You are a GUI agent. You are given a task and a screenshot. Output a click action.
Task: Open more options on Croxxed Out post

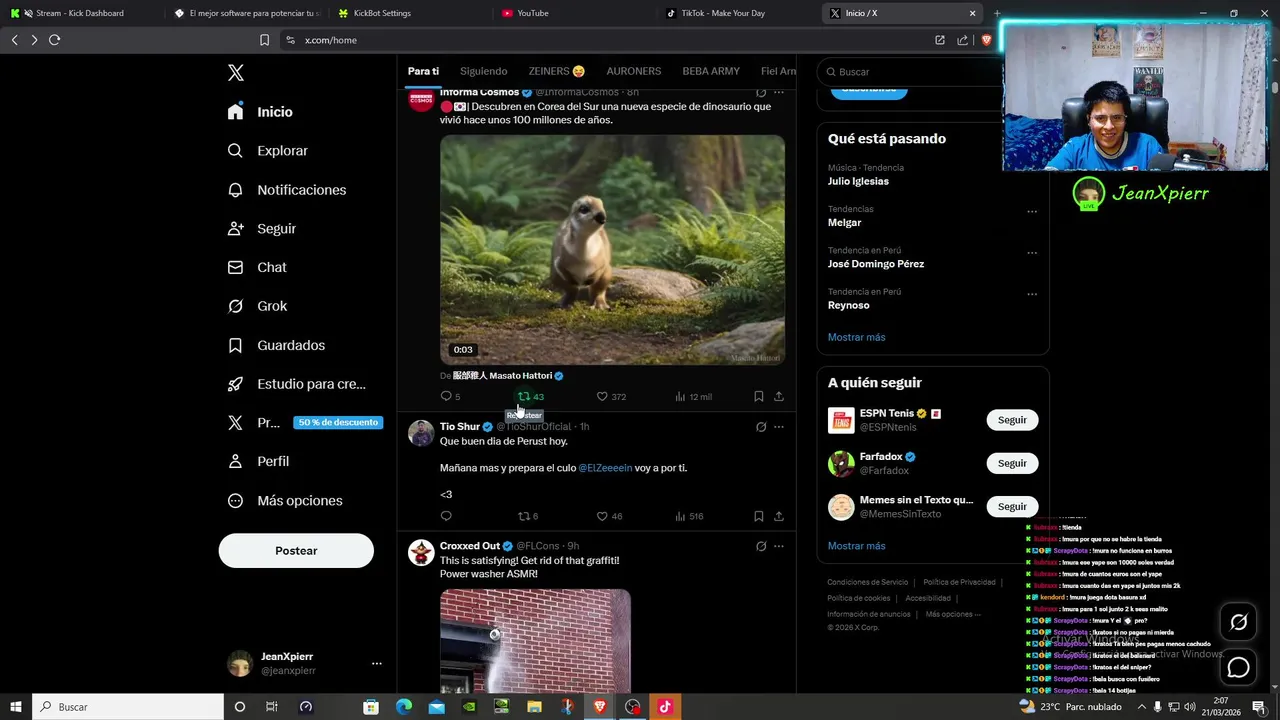tap(779, 546)
